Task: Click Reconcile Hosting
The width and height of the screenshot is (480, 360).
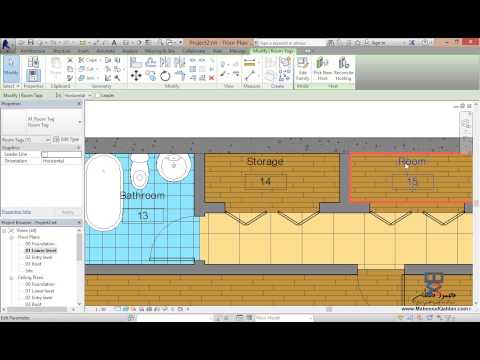Action: click(x=343, y=68)
